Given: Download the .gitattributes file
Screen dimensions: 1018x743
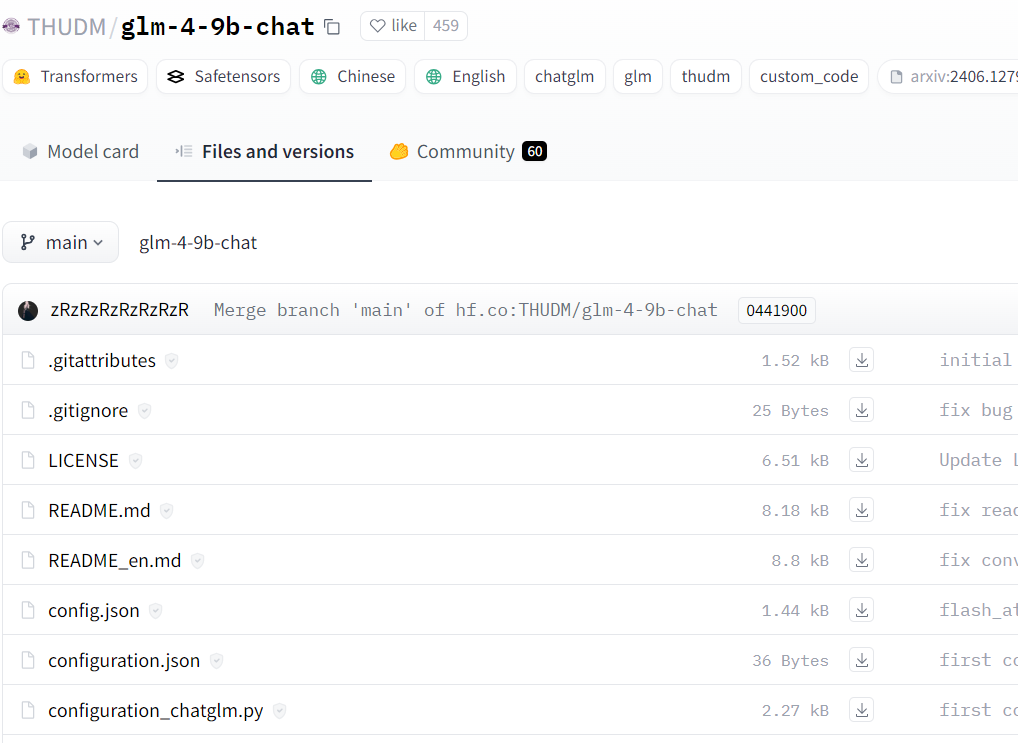Looking at the screenshot, I should 862,360.
